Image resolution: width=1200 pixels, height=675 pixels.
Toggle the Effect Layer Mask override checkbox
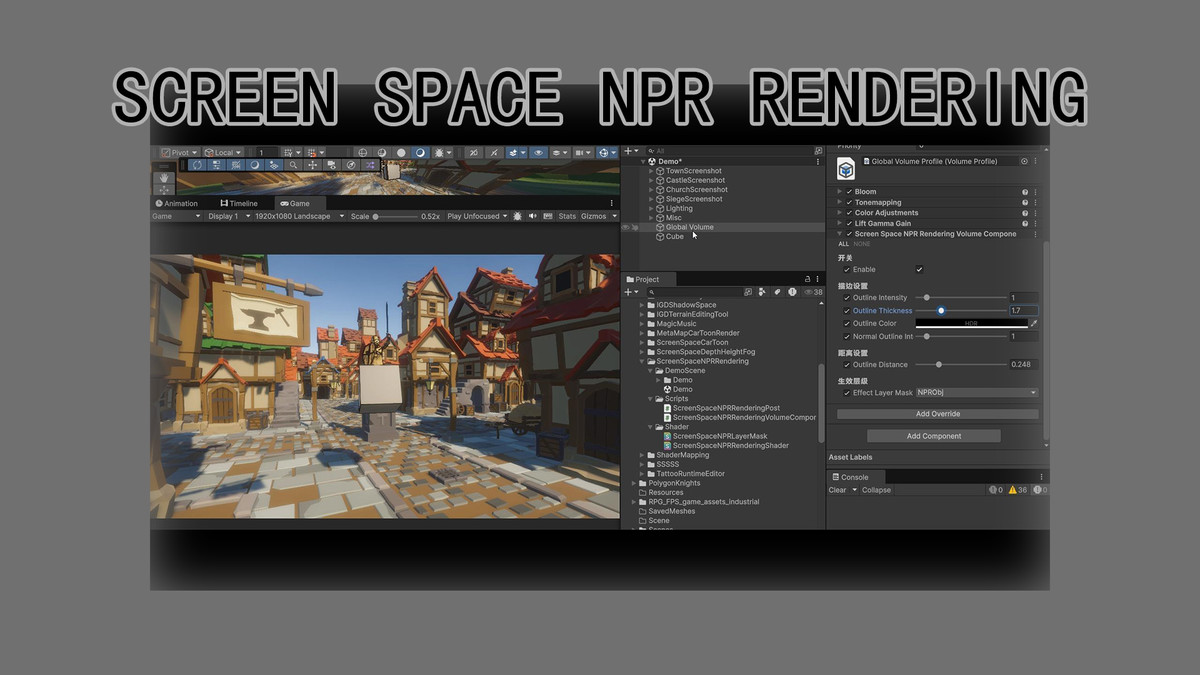(x=847, y=393)
